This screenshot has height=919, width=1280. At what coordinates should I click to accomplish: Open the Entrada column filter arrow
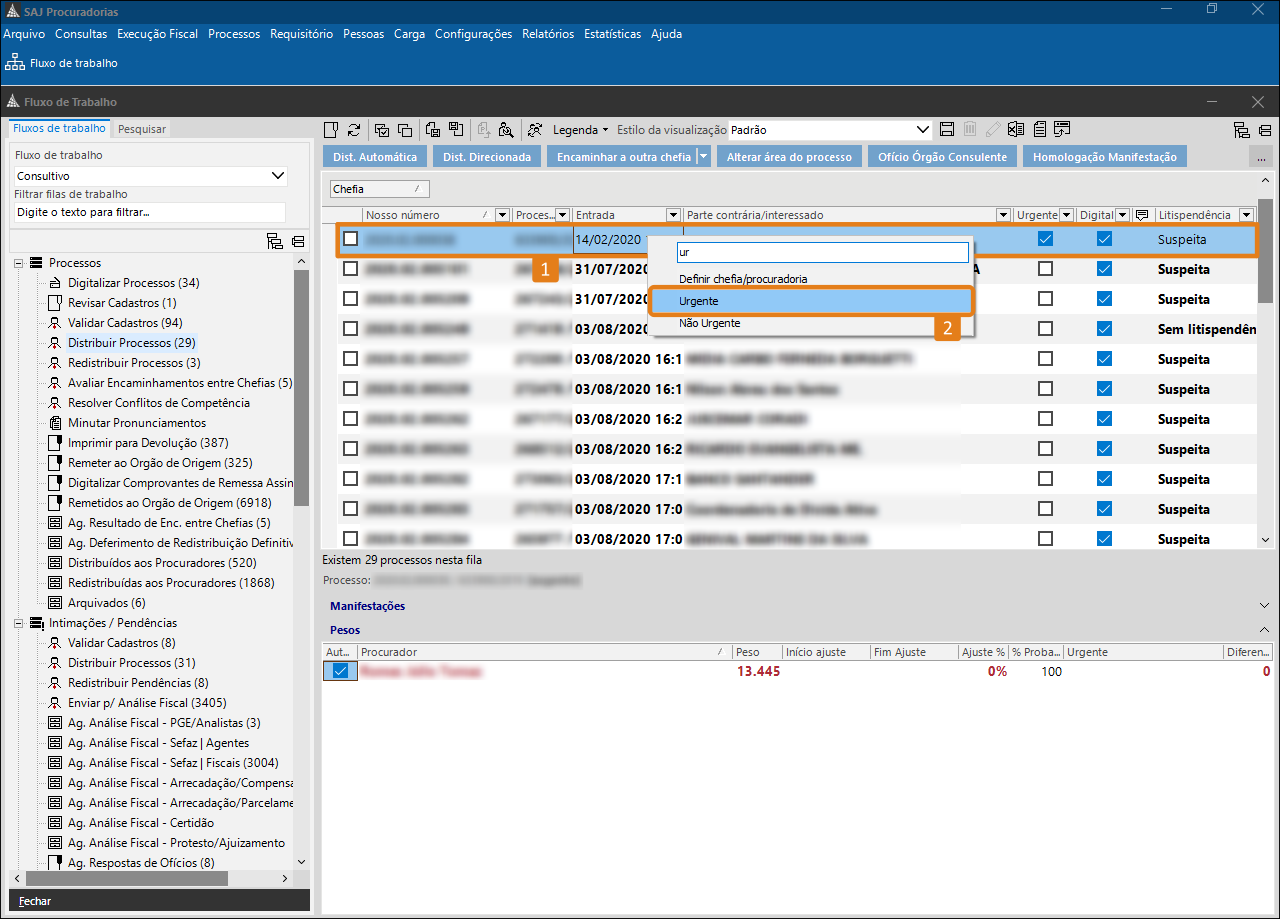pos(673,215)
